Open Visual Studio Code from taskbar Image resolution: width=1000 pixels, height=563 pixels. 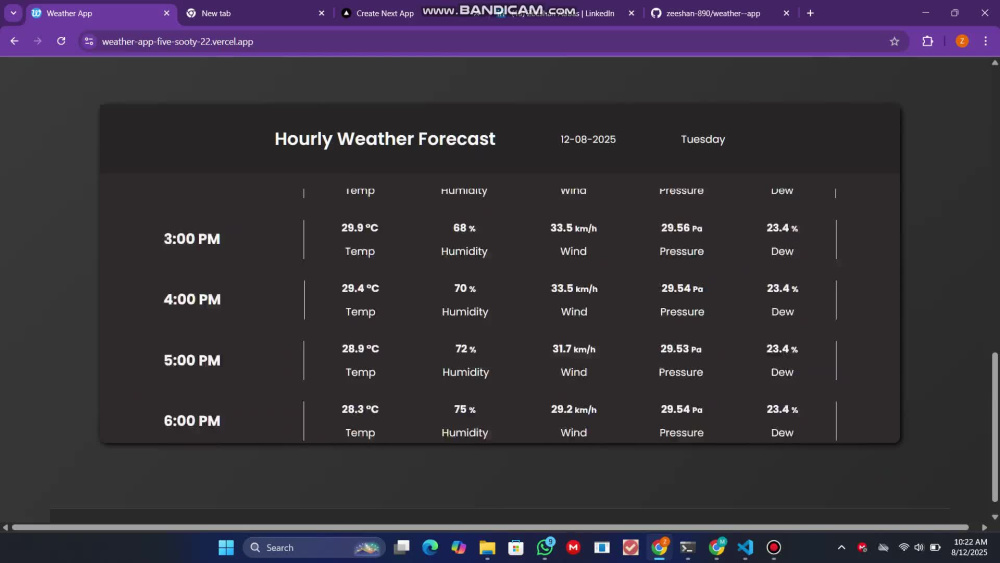(x=745, y=548)
